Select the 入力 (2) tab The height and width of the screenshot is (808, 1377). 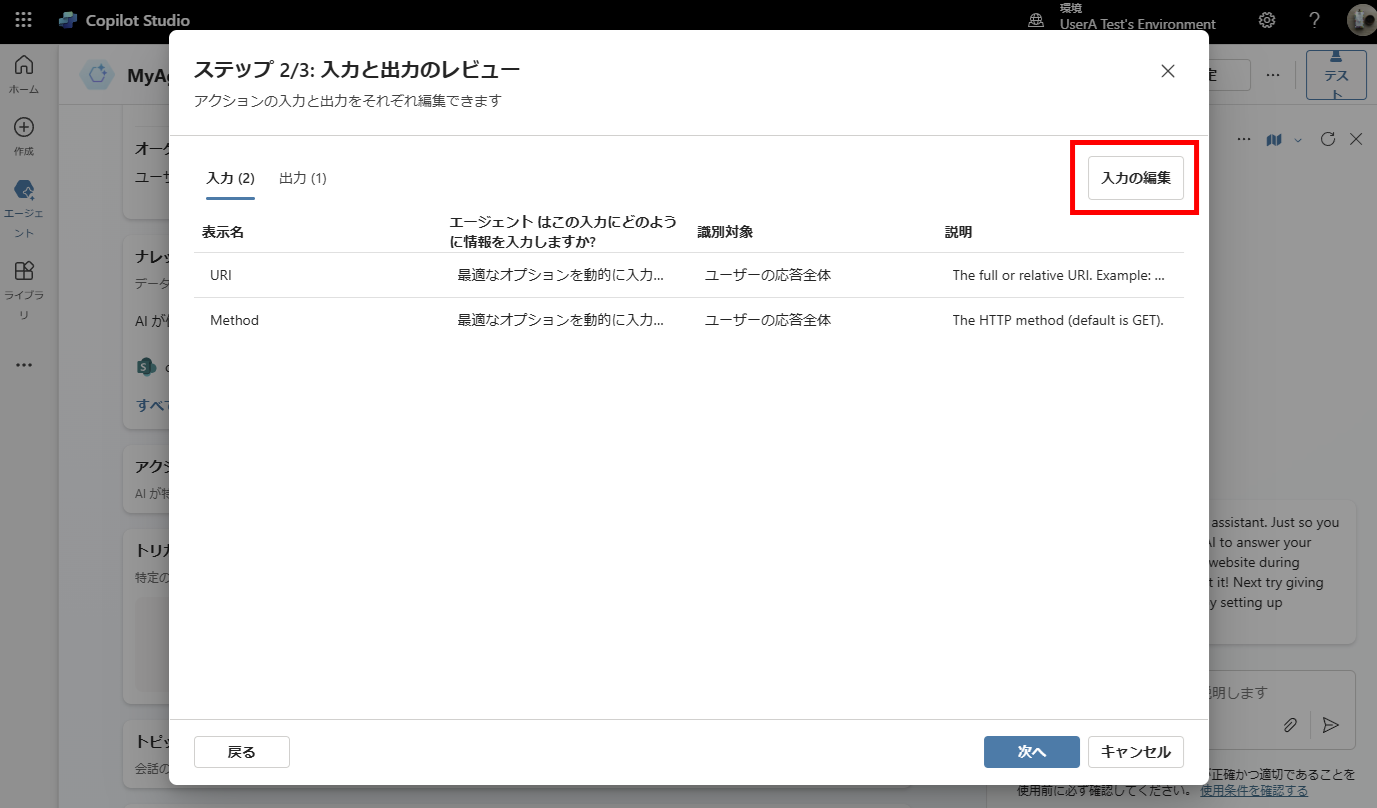click(230, 177)
